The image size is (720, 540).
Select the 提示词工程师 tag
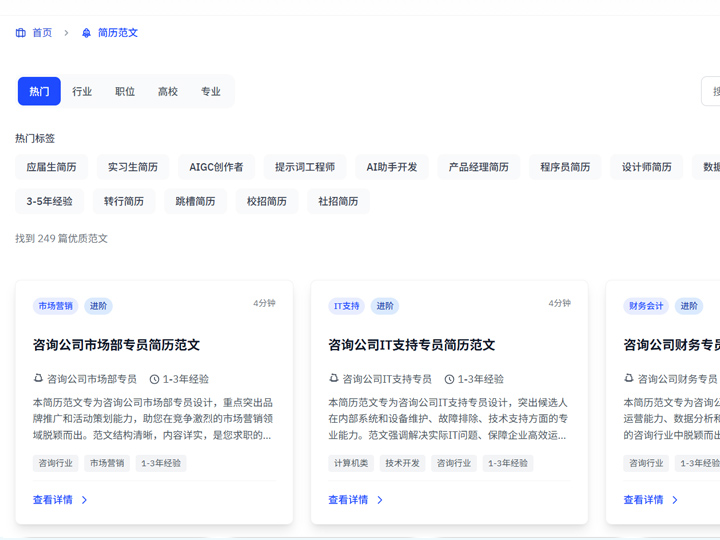[305, 167]
